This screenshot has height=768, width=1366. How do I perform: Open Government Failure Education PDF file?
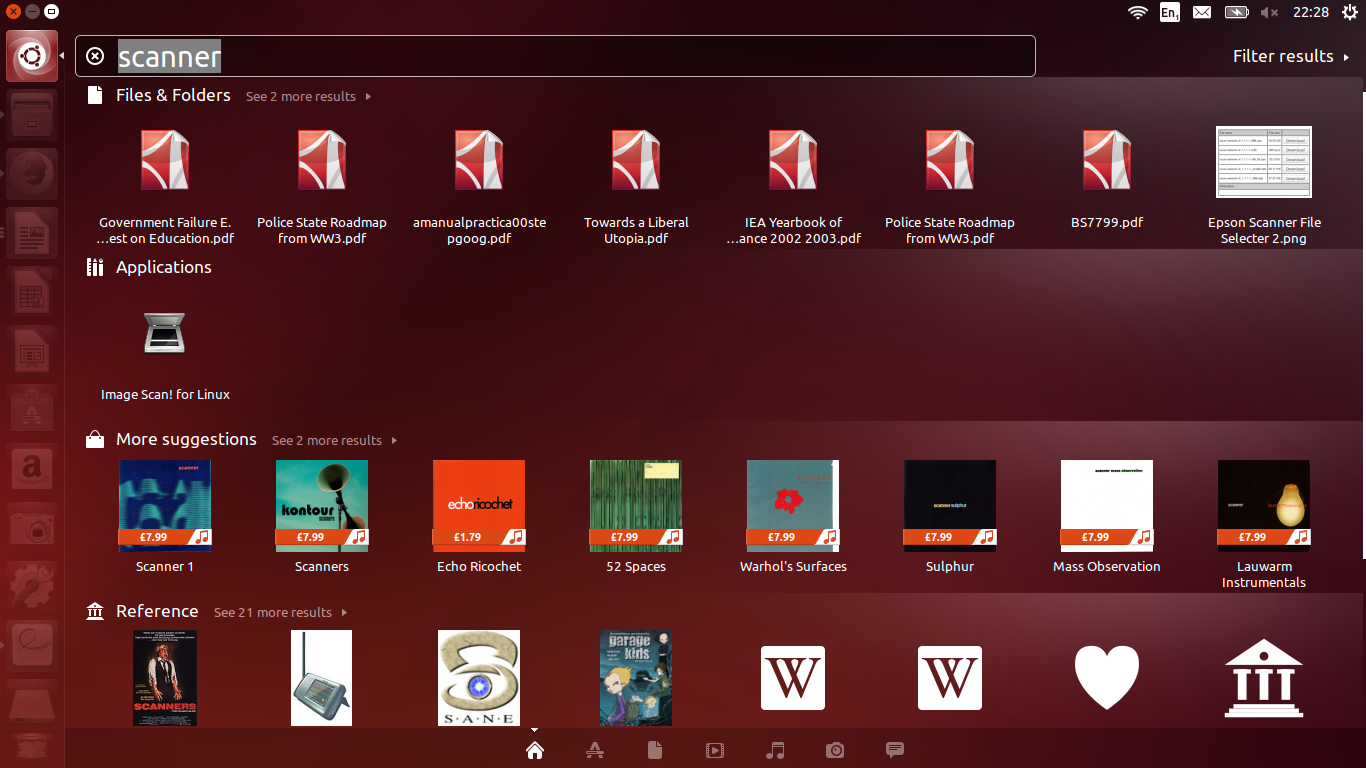pyautogui.click(x=165, y=185)
